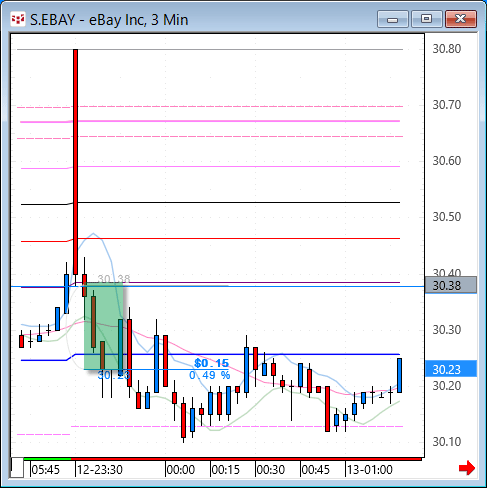Click the red candlestick chart icon in title bar

click(x=18, y=19)
